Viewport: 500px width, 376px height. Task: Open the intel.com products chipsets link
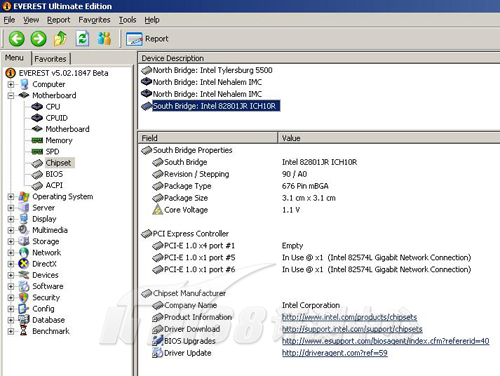tap(349, 317)
